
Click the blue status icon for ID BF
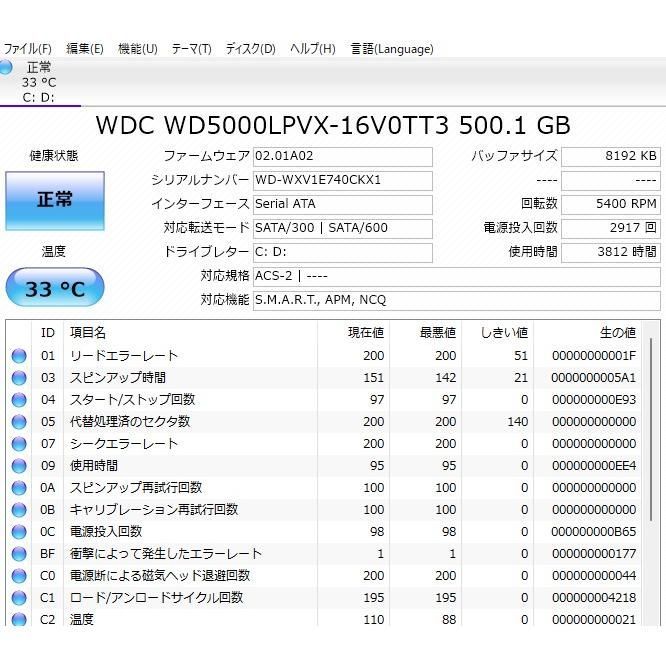coord(19,554)
